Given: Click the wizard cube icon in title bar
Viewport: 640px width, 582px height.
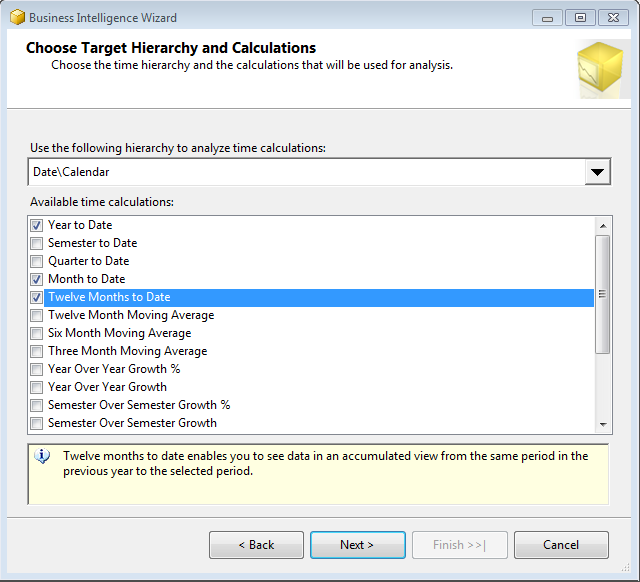Looking at the screenshot, I should coord(17,17).
